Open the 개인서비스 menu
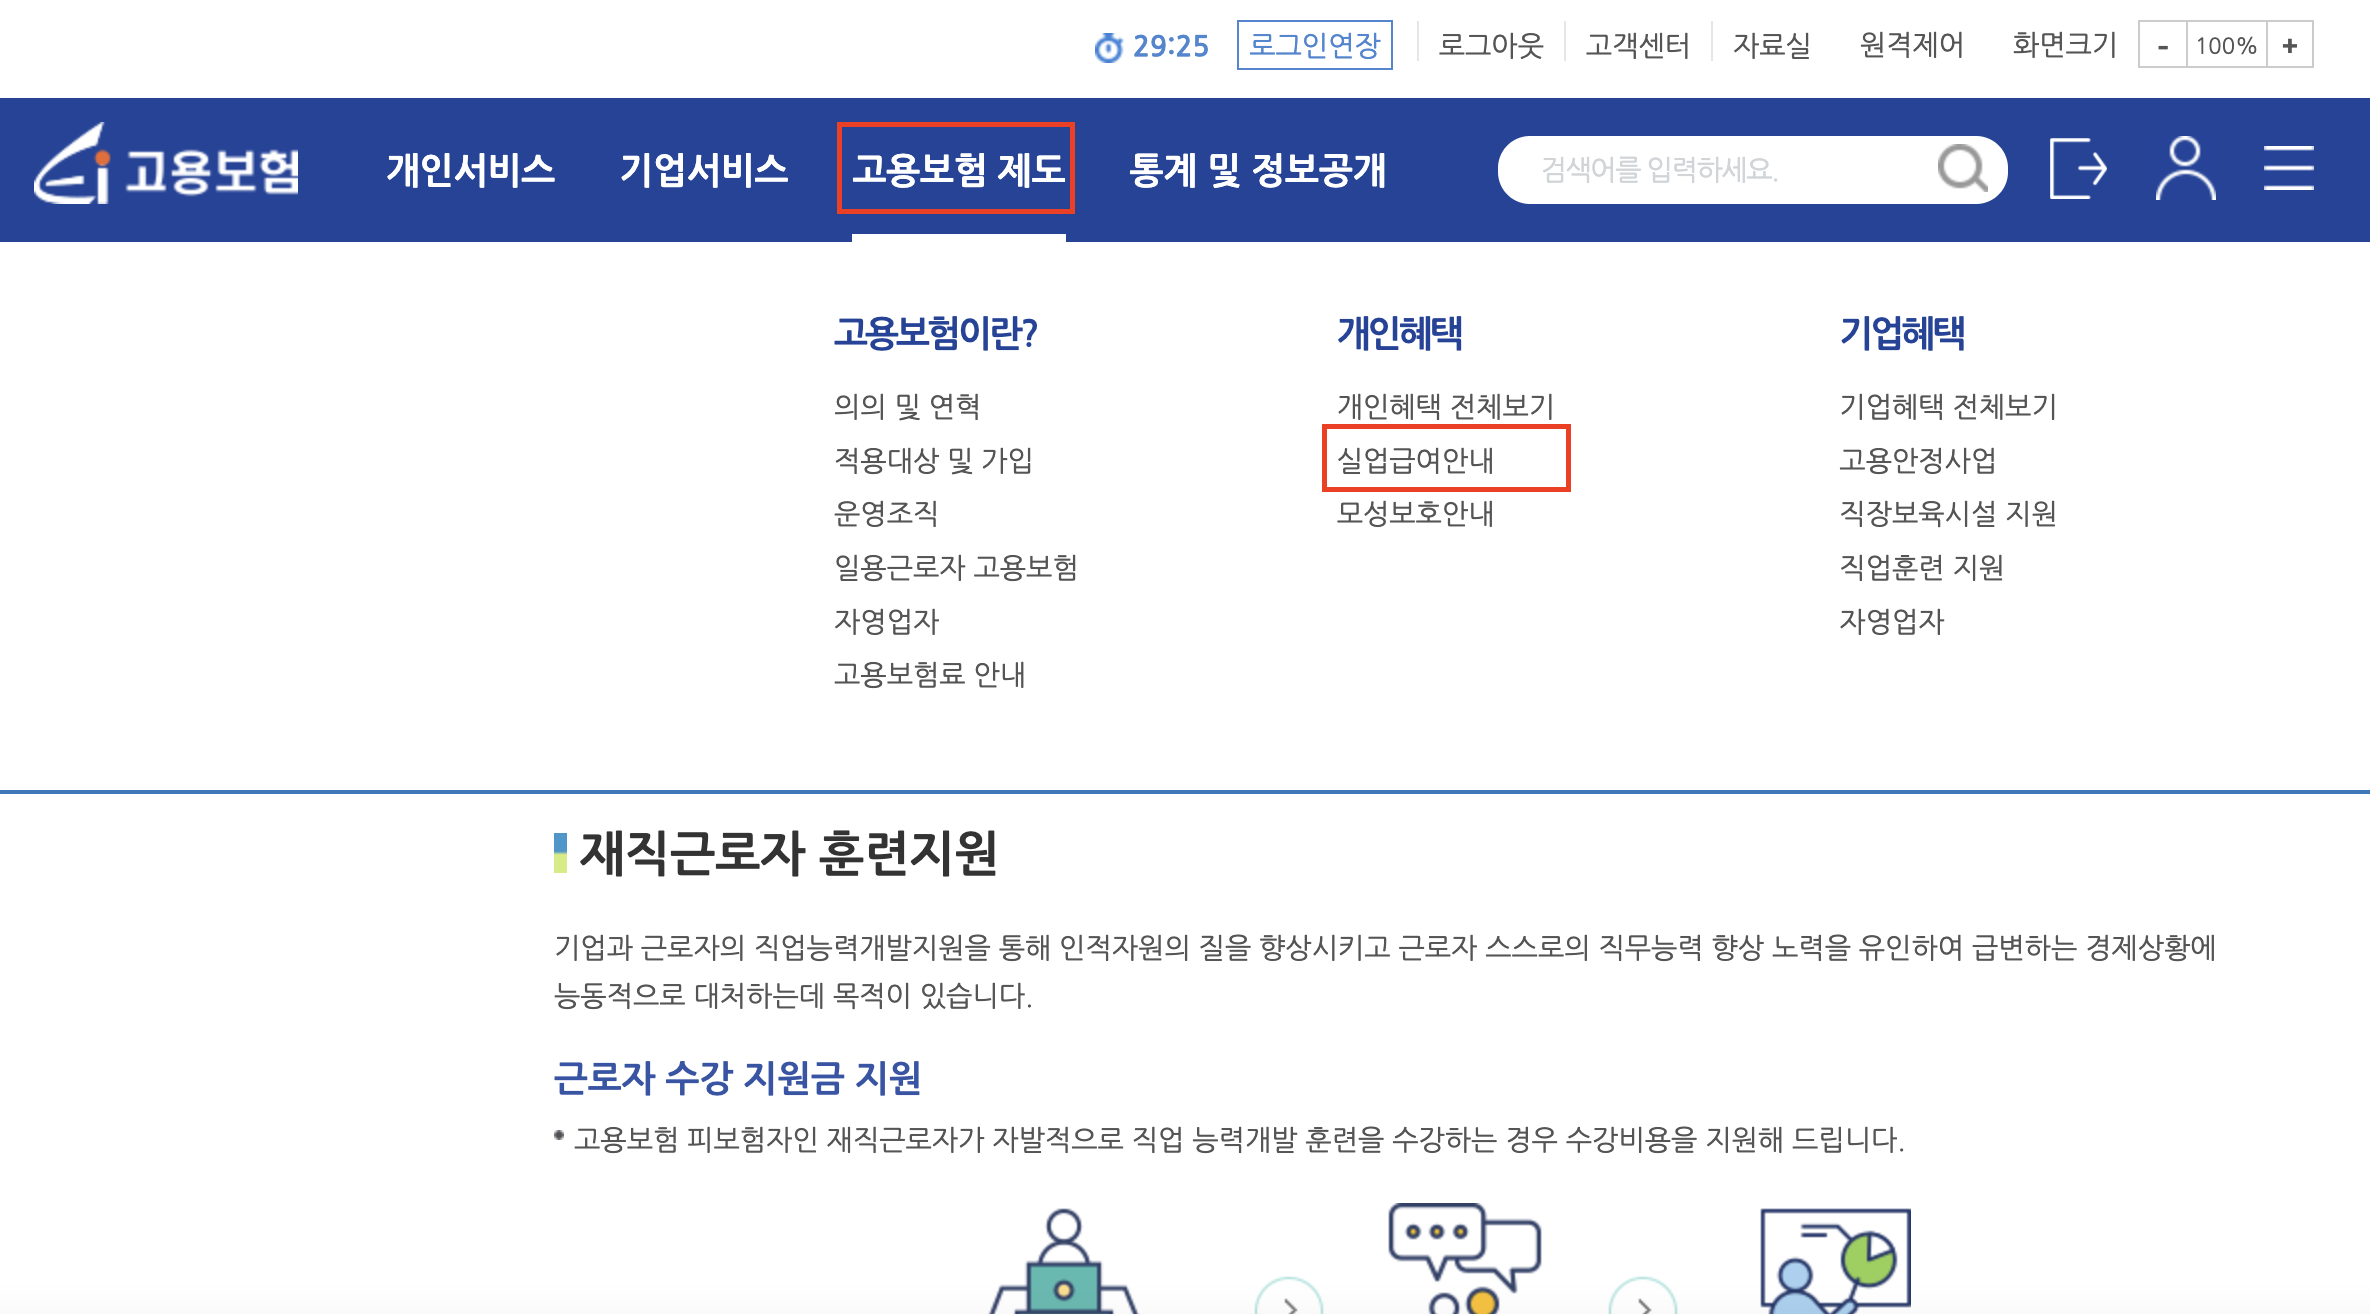This screenshot has height=1314, width=2370. [x=470, y=169]
